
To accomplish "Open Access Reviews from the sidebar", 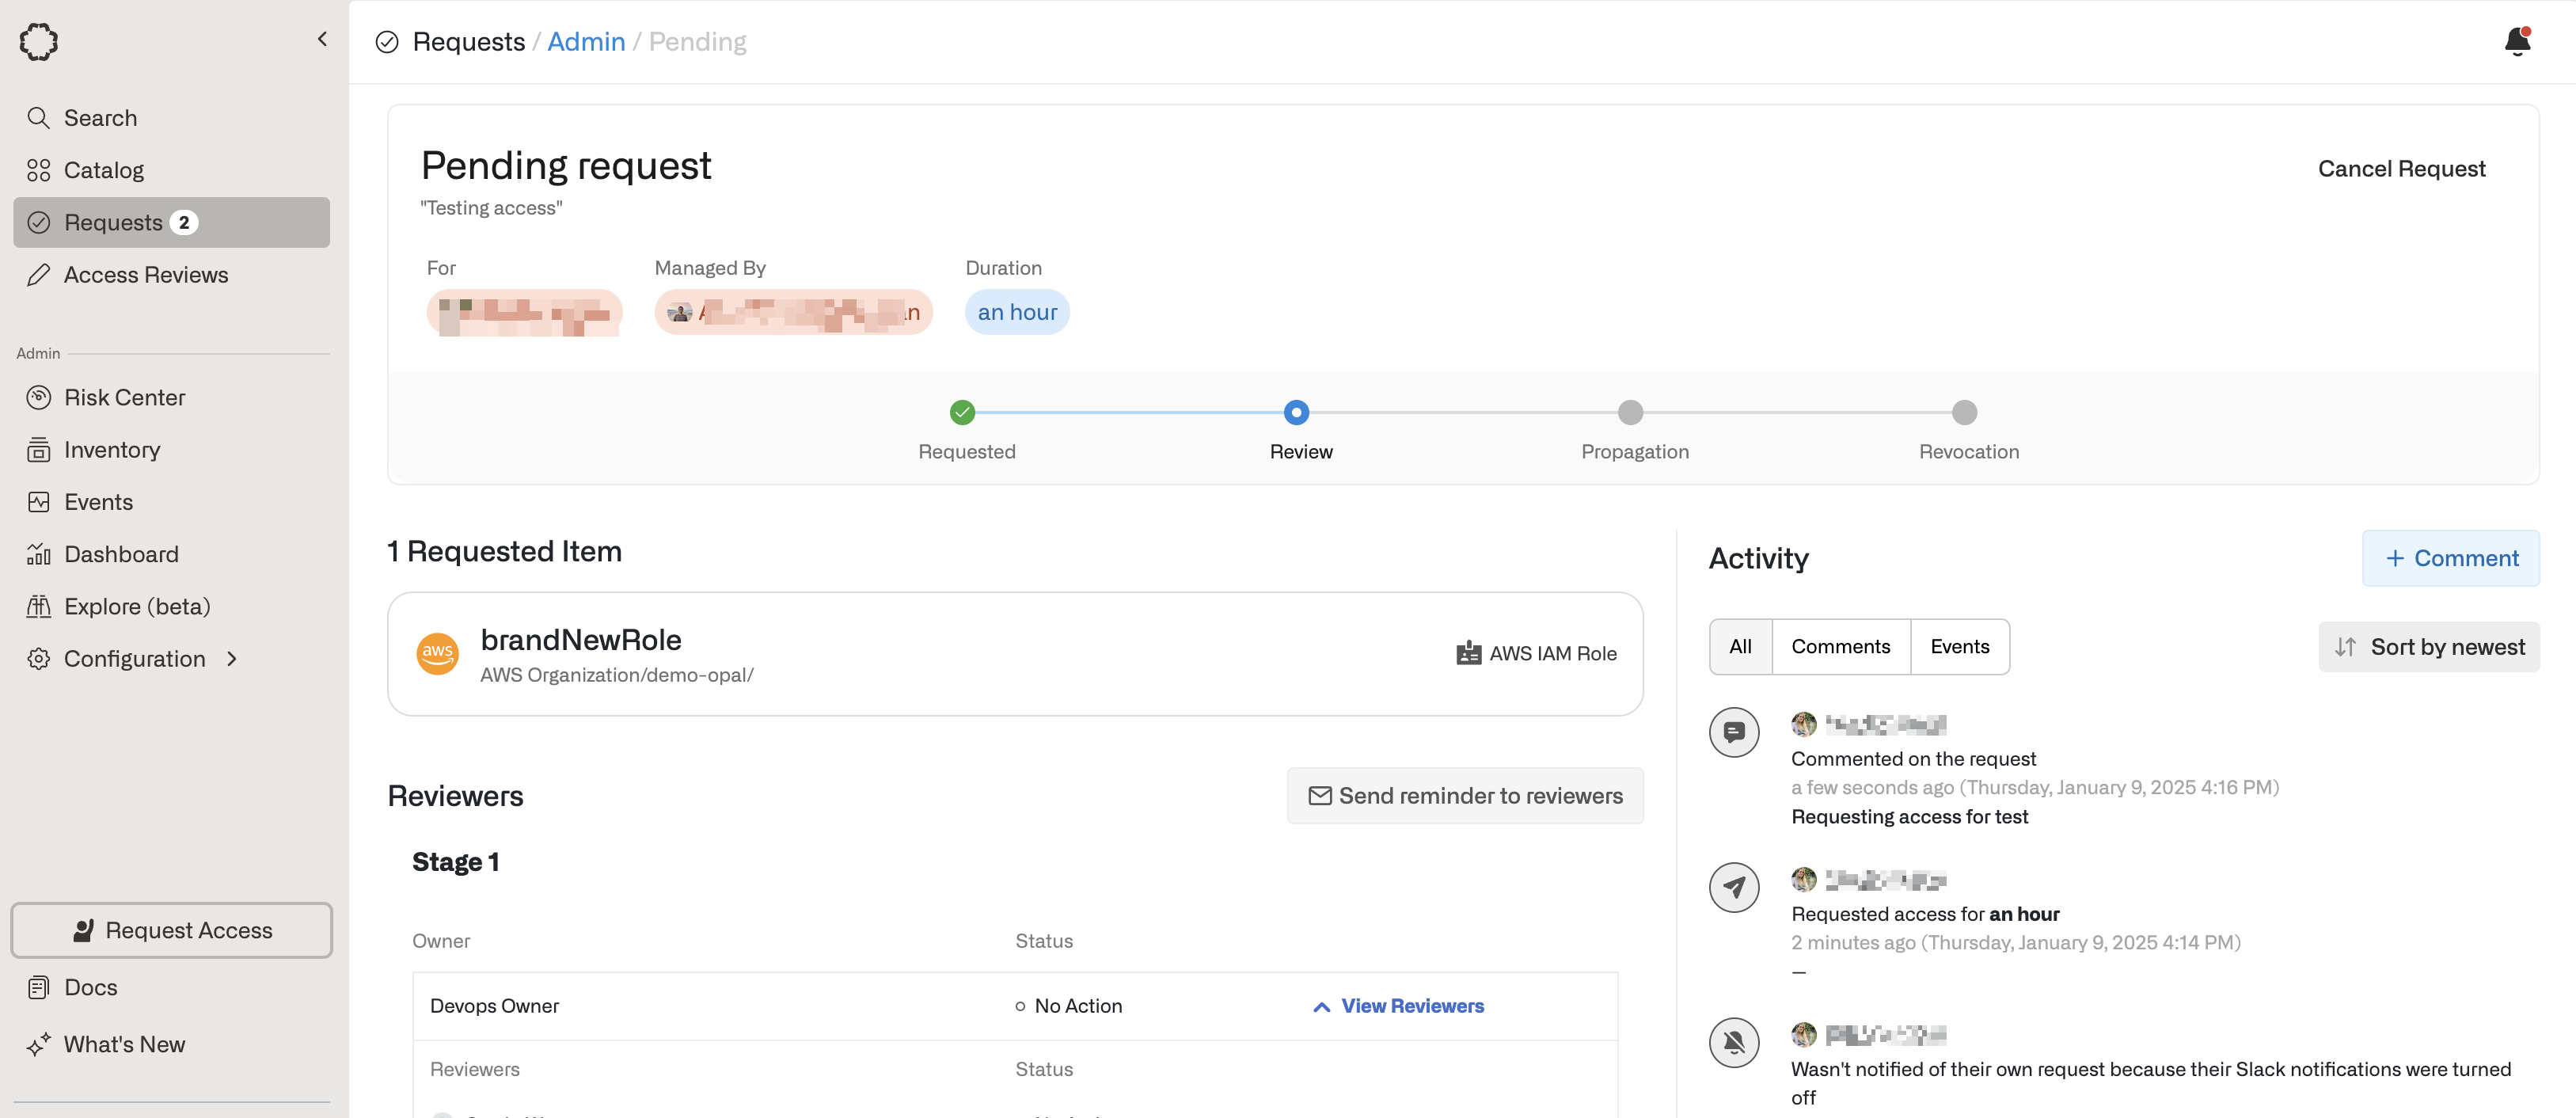I will click(x=145, y=275).
